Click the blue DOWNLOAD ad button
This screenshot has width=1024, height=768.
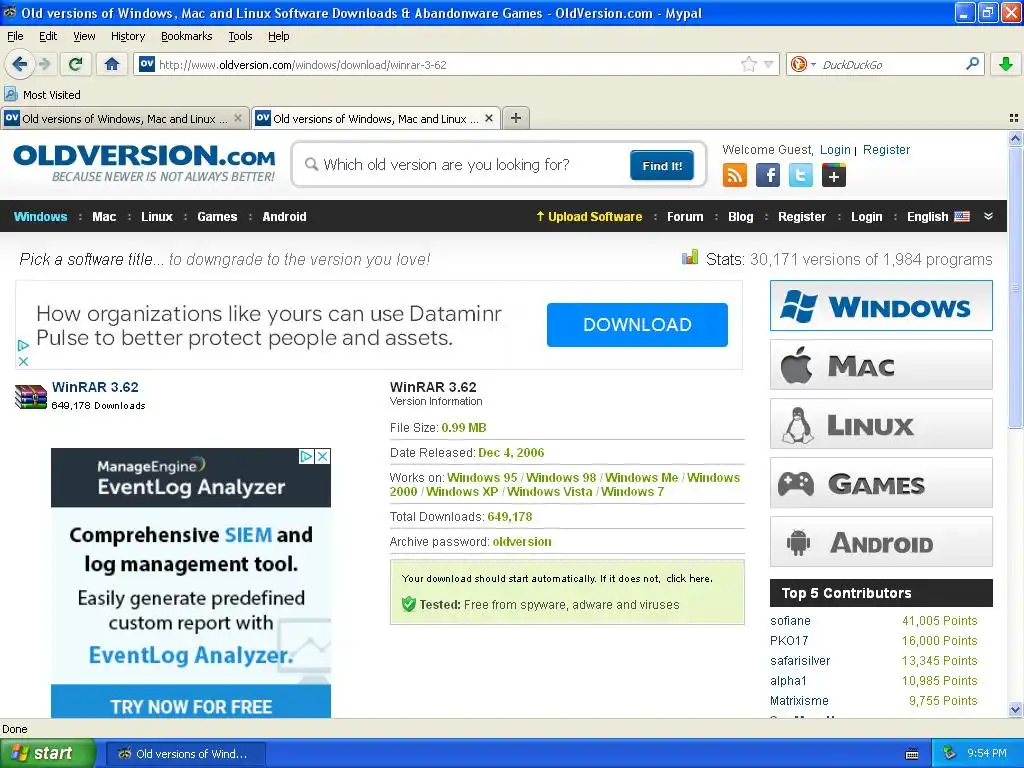coord(637,325)
